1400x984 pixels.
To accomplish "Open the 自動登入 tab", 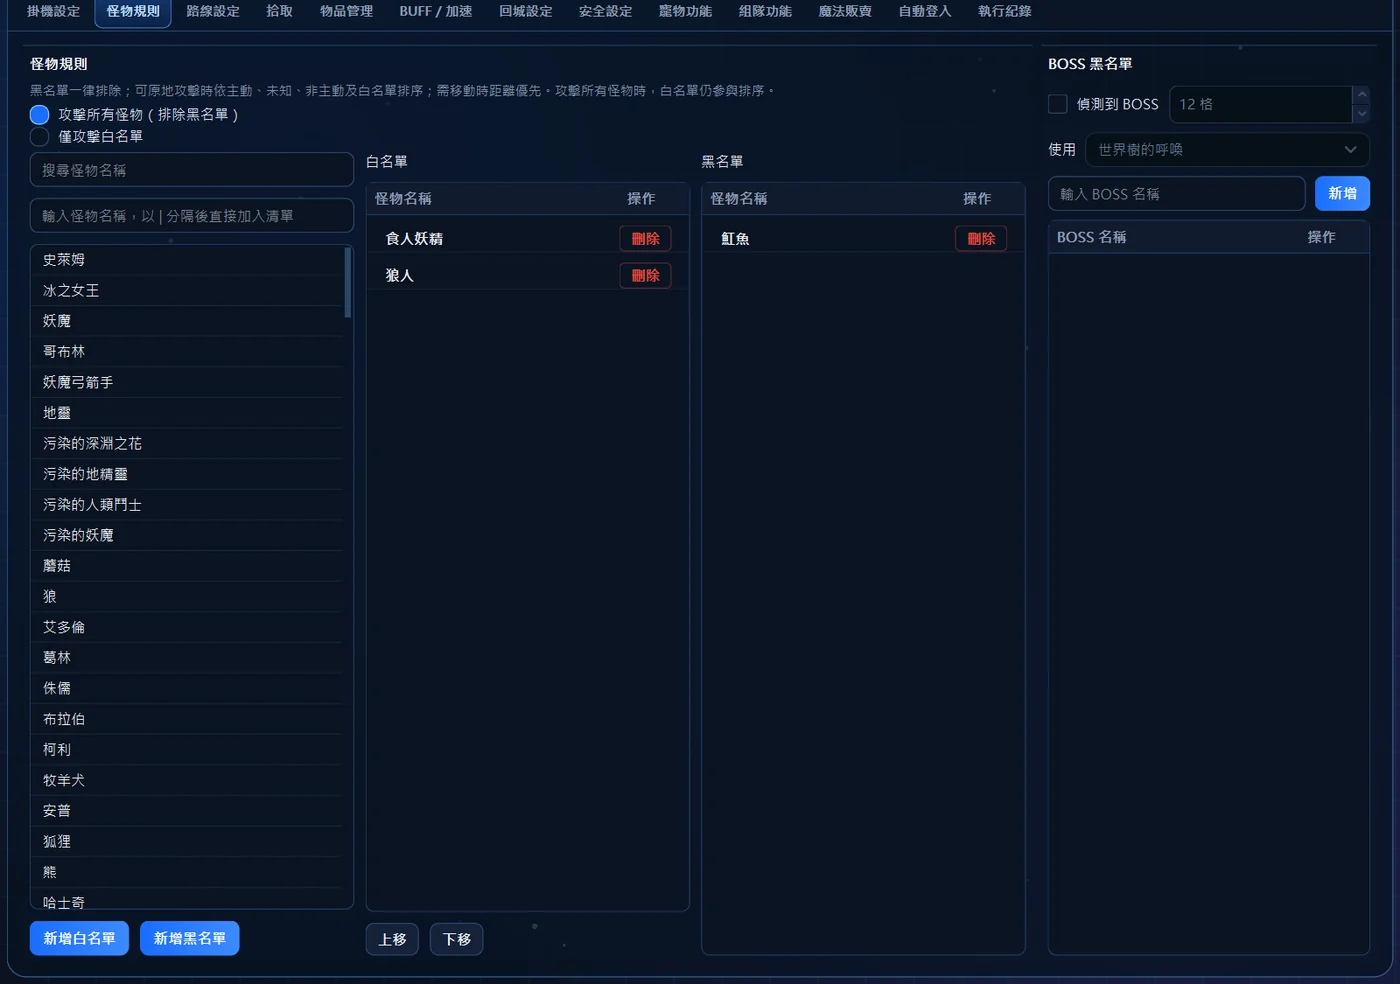I will (925, 12).
